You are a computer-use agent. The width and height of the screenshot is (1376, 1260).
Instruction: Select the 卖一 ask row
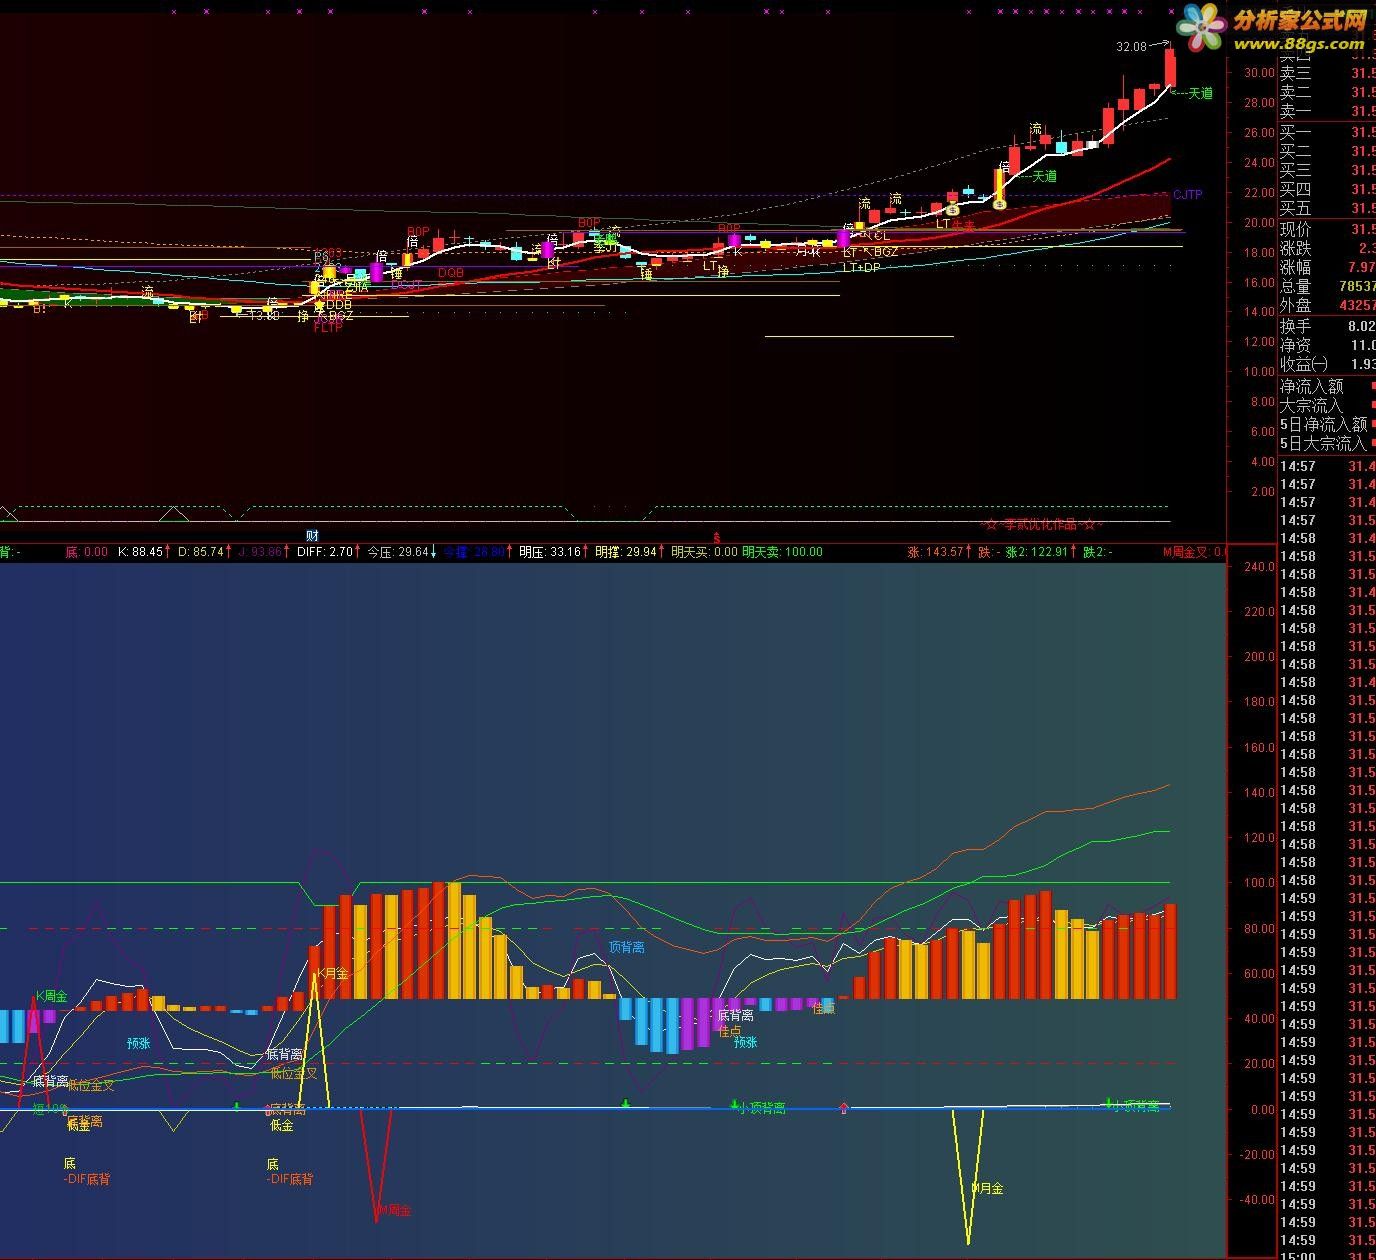coord(1327,111)
